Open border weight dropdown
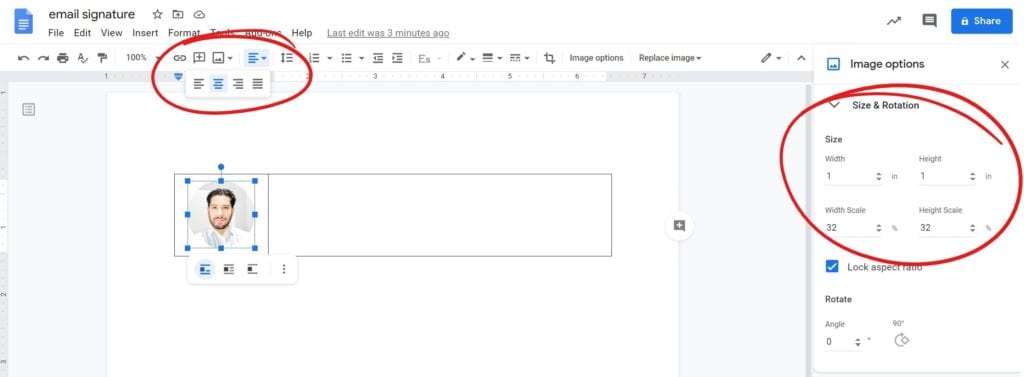Image resolution: width=1024 pixels, height=377 pixels. pyautogui.click(x=492, y=58)
